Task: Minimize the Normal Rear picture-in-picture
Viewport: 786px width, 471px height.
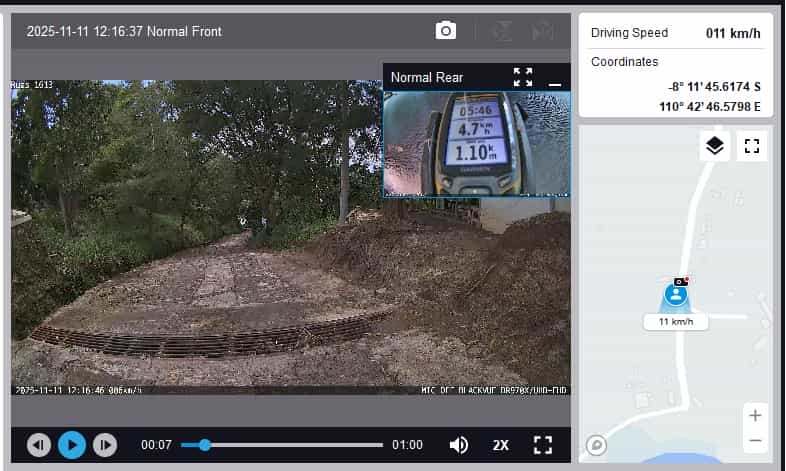Action: tap(555, 78)
